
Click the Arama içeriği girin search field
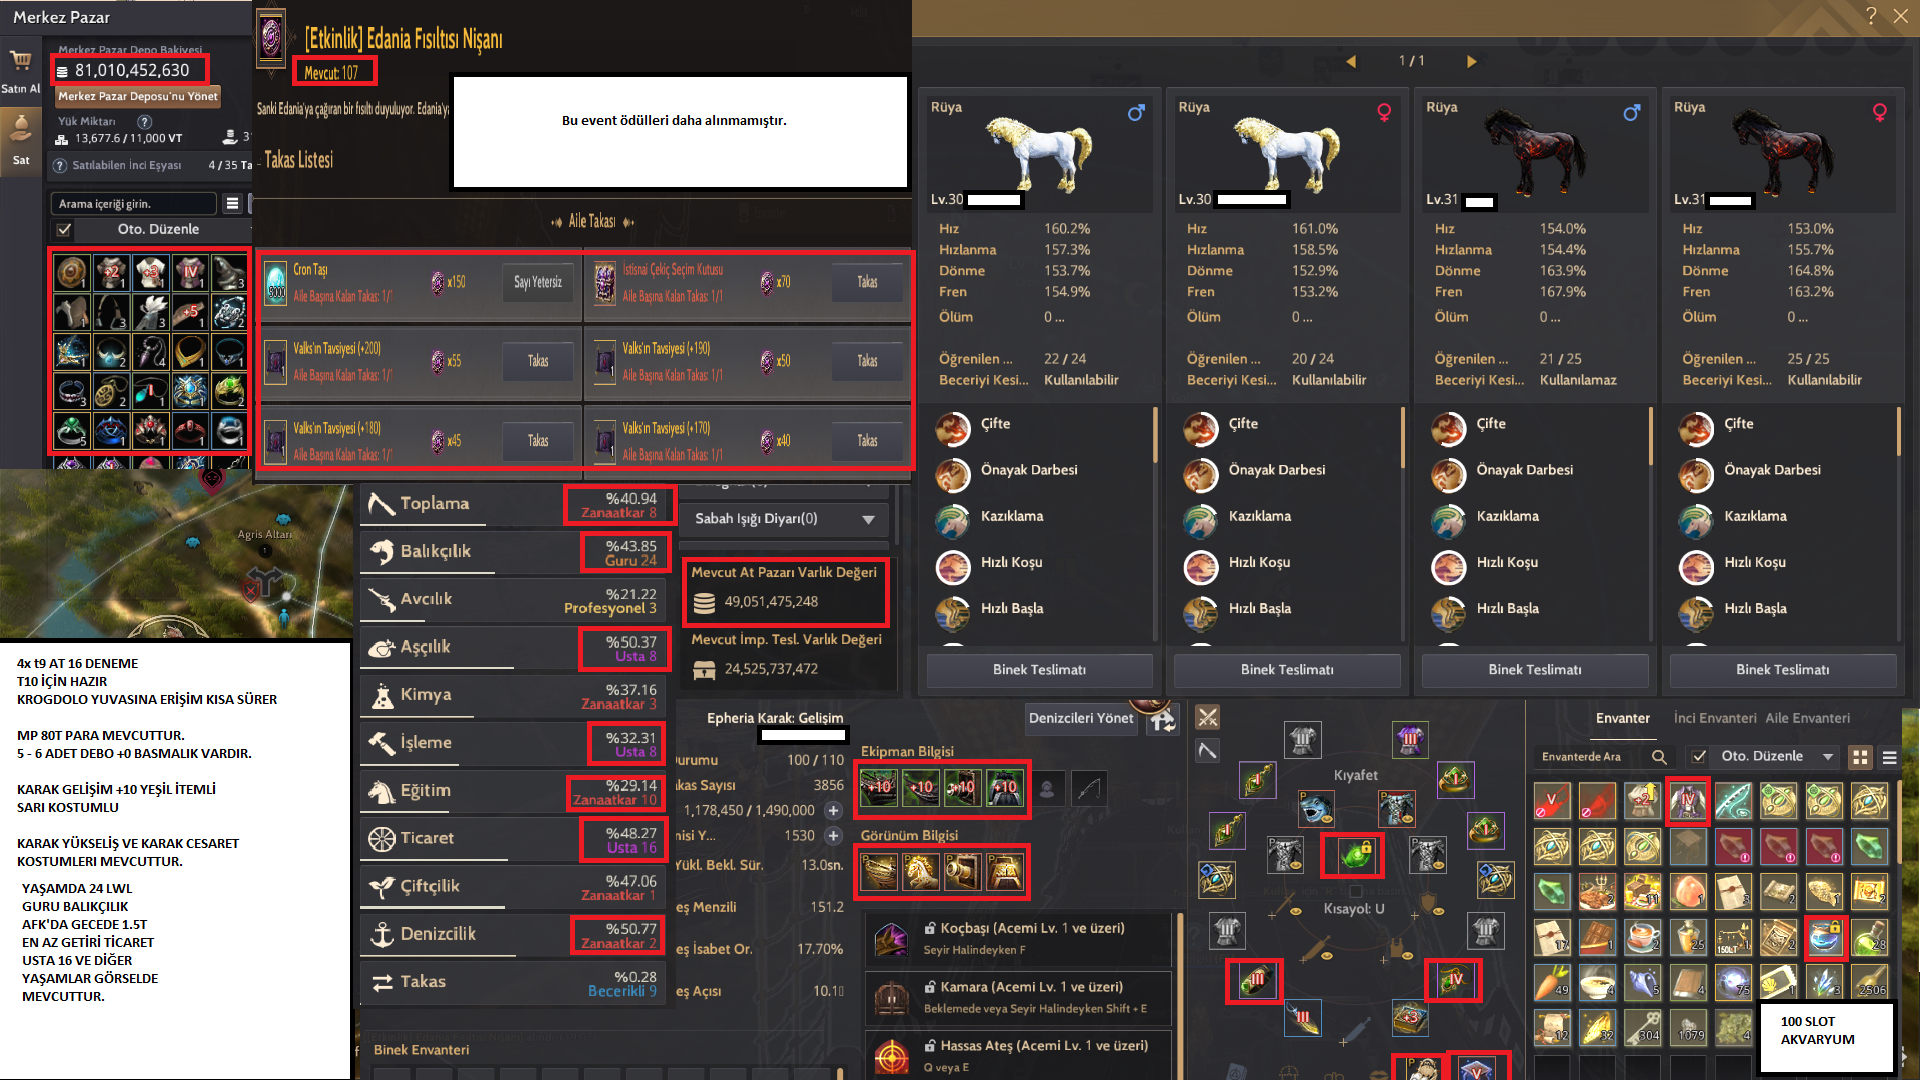(x=133, y=204)
